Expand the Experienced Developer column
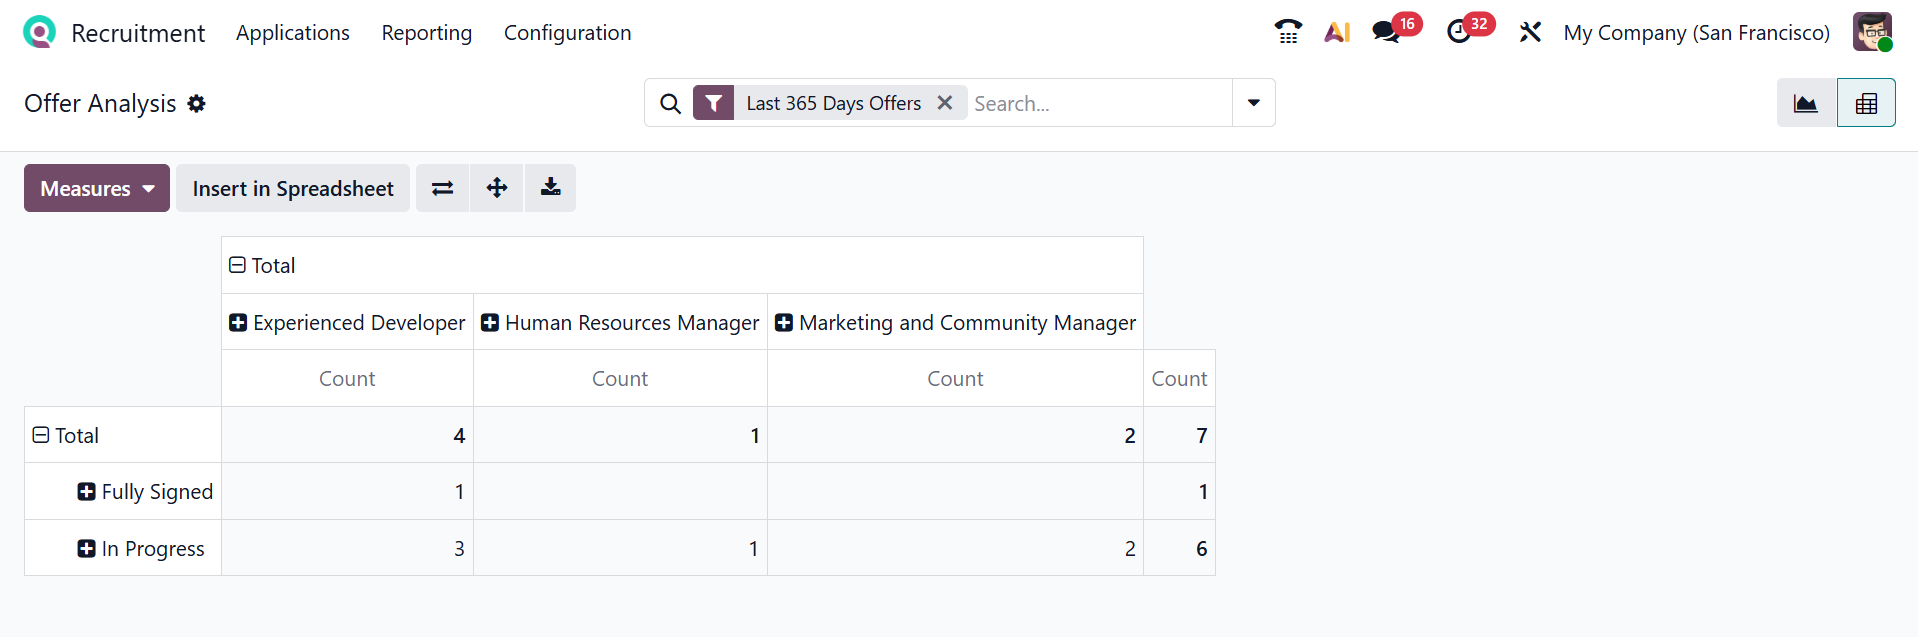 (238, 323)
